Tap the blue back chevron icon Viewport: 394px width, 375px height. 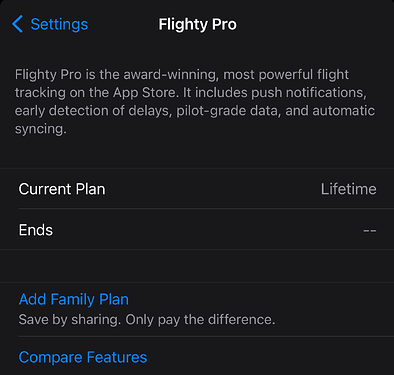(x=17, y=24)
